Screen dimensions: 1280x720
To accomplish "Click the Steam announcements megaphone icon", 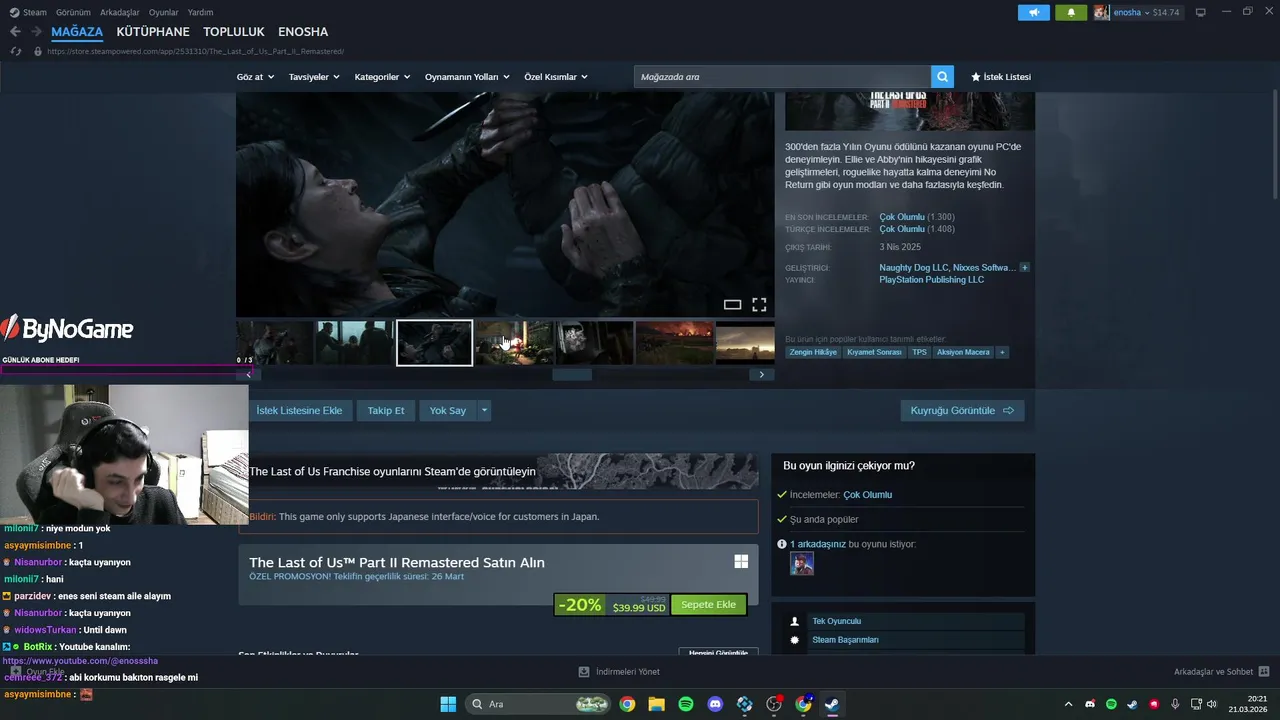I will (x=1034, y=12).
